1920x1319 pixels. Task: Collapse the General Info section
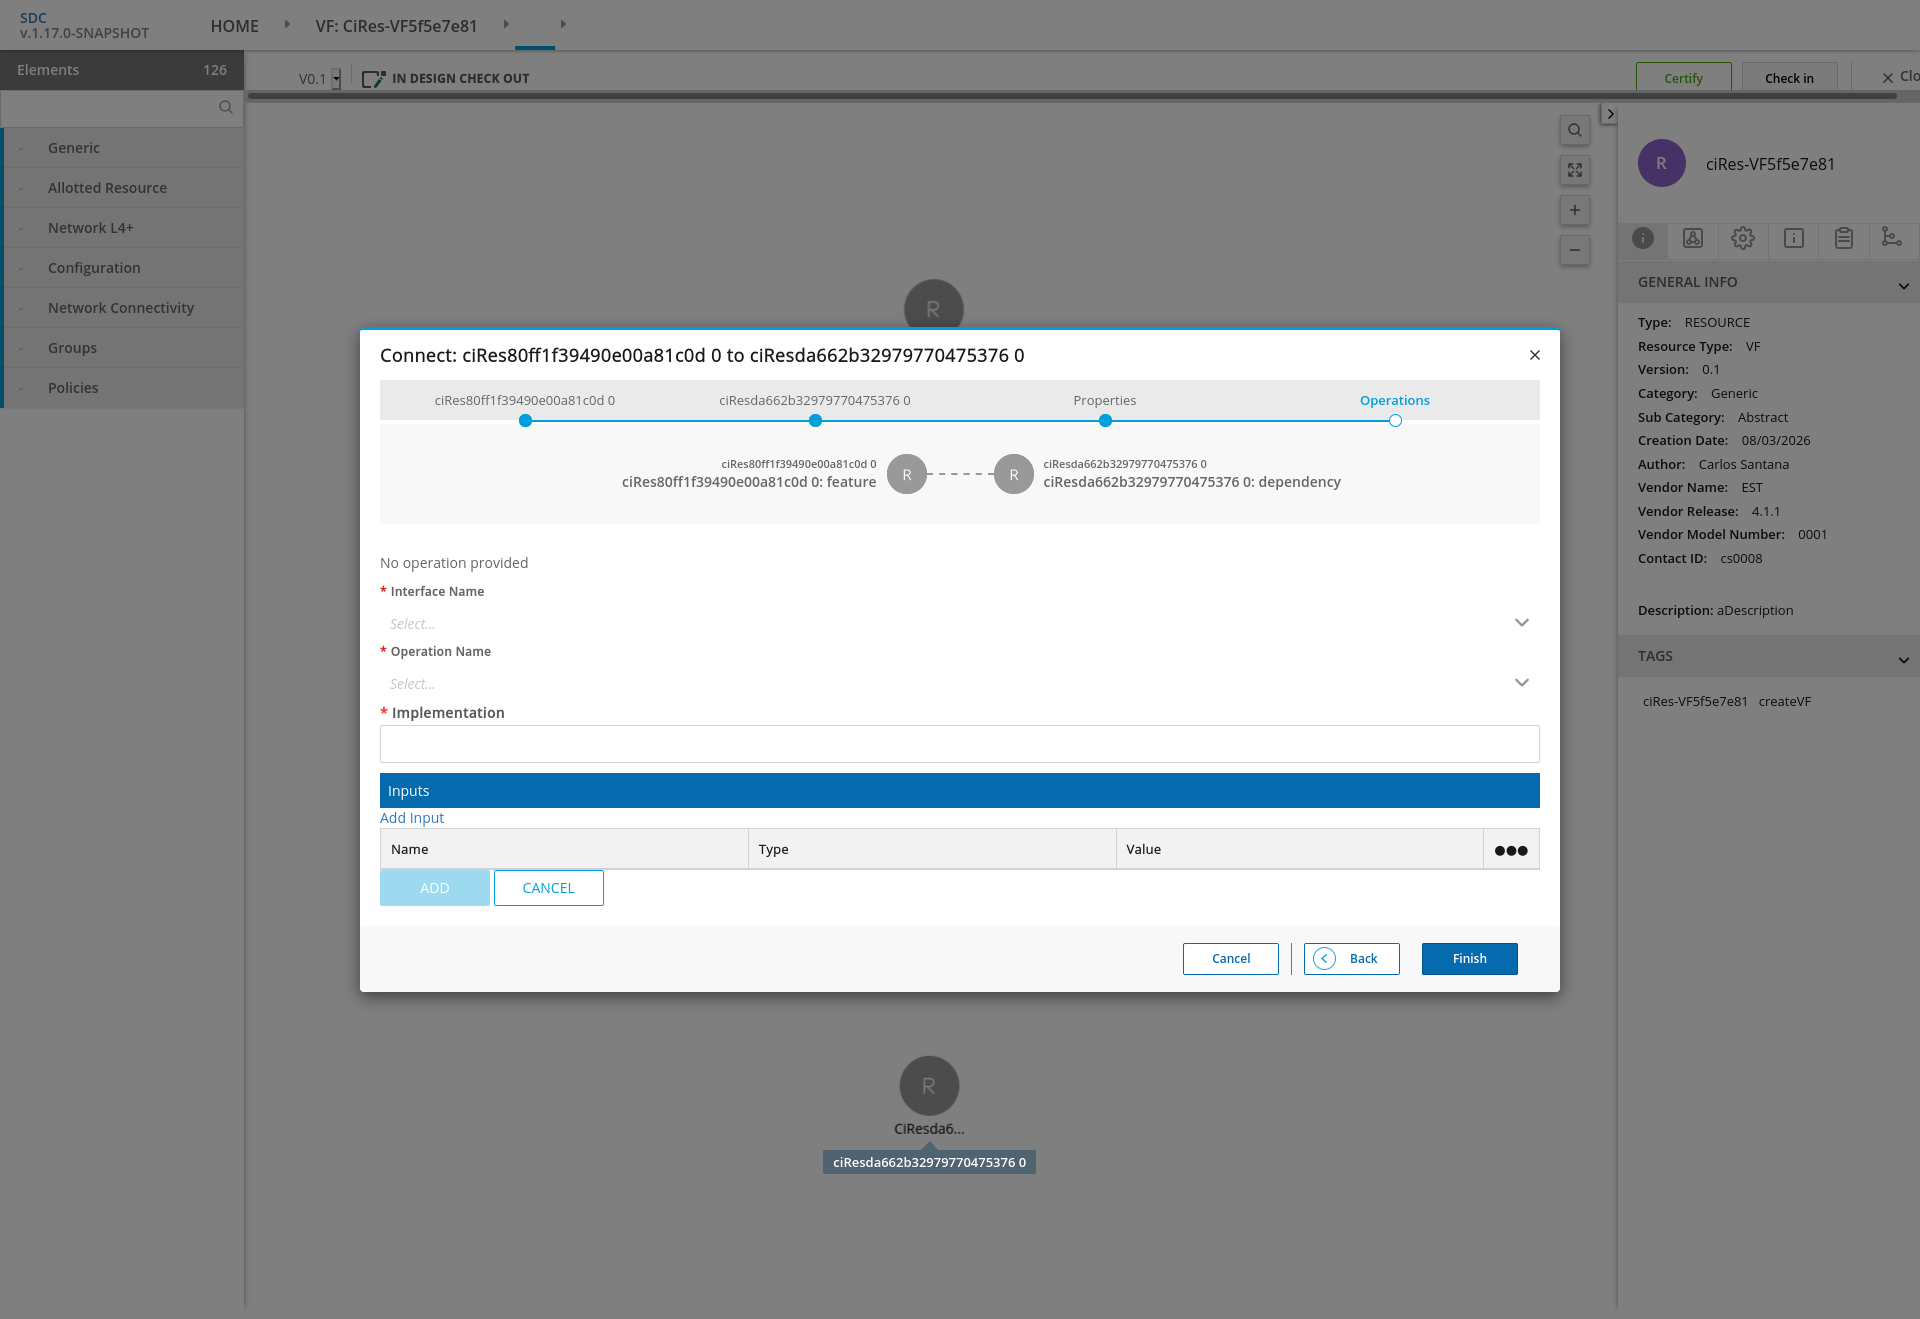tap(1903, 286)
